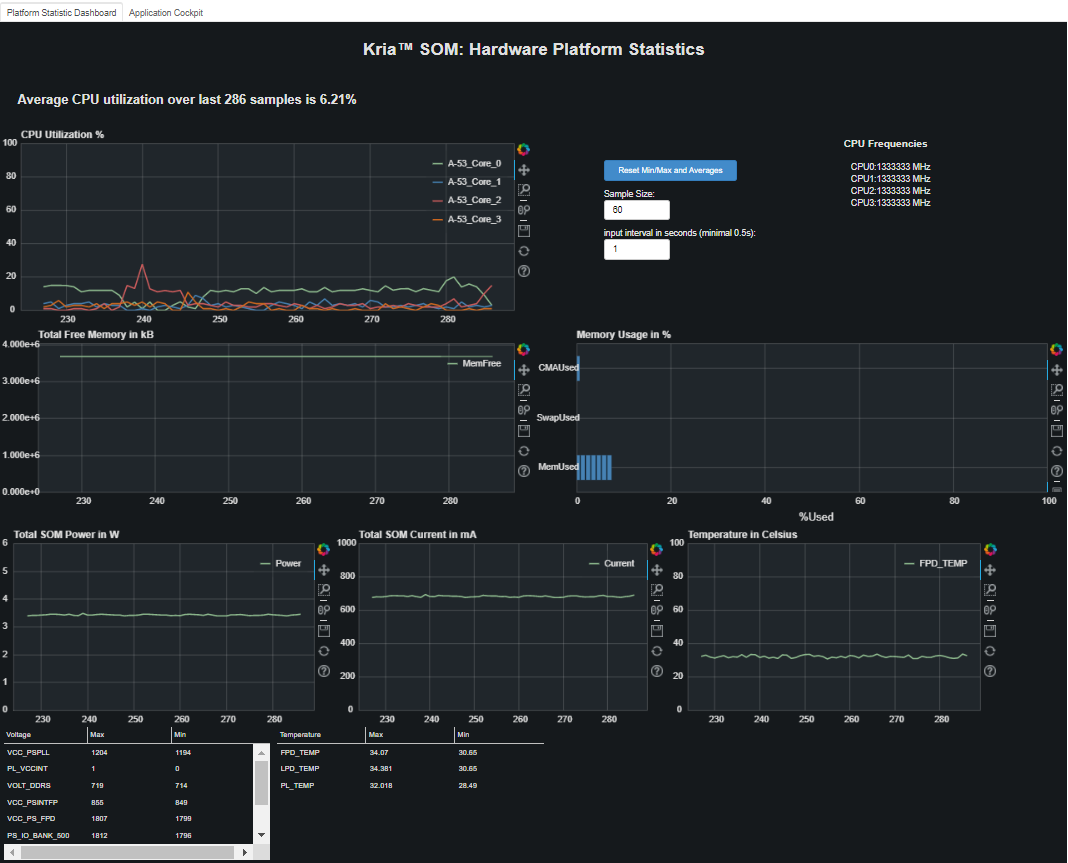This screenshot has width=1068, height=863.
Task: Click the input interval in seconds field
Action: click(637, 249)
